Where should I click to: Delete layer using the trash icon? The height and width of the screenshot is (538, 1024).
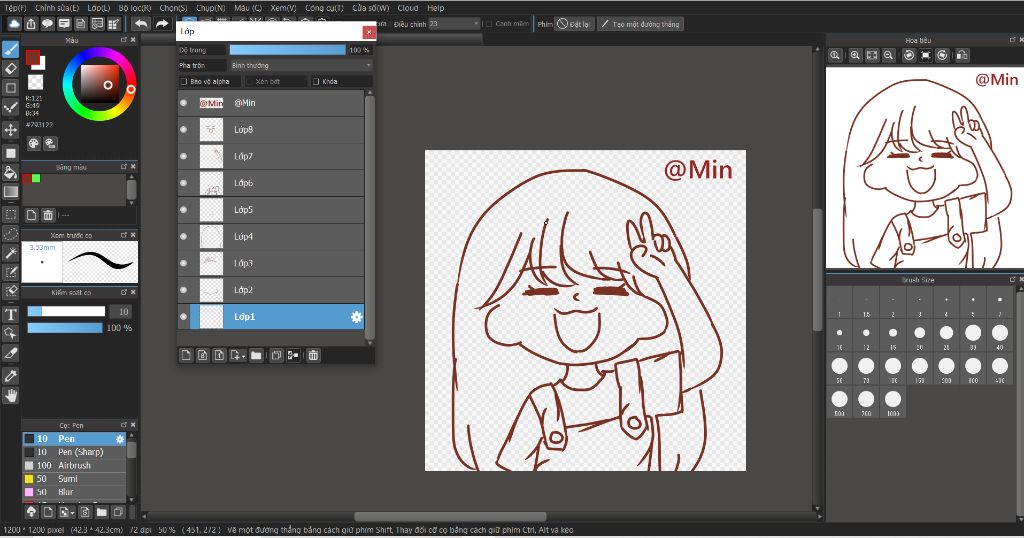coord(313,355)
